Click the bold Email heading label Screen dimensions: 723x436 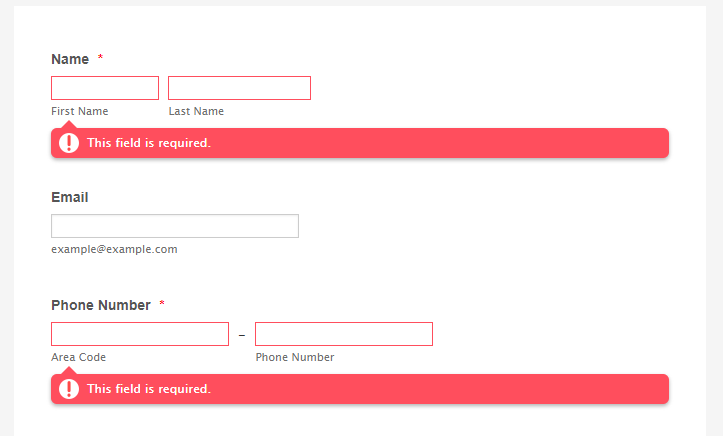[x=70, y=198]
